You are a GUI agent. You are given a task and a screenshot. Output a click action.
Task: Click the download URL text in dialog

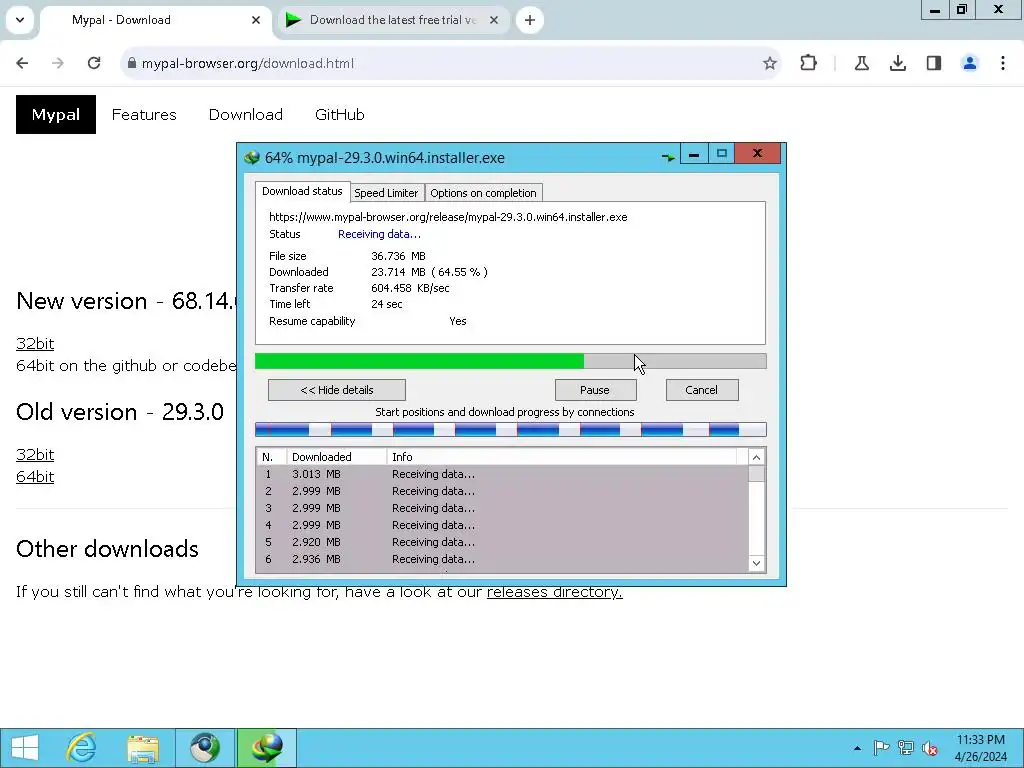click(x=448, y=217)
